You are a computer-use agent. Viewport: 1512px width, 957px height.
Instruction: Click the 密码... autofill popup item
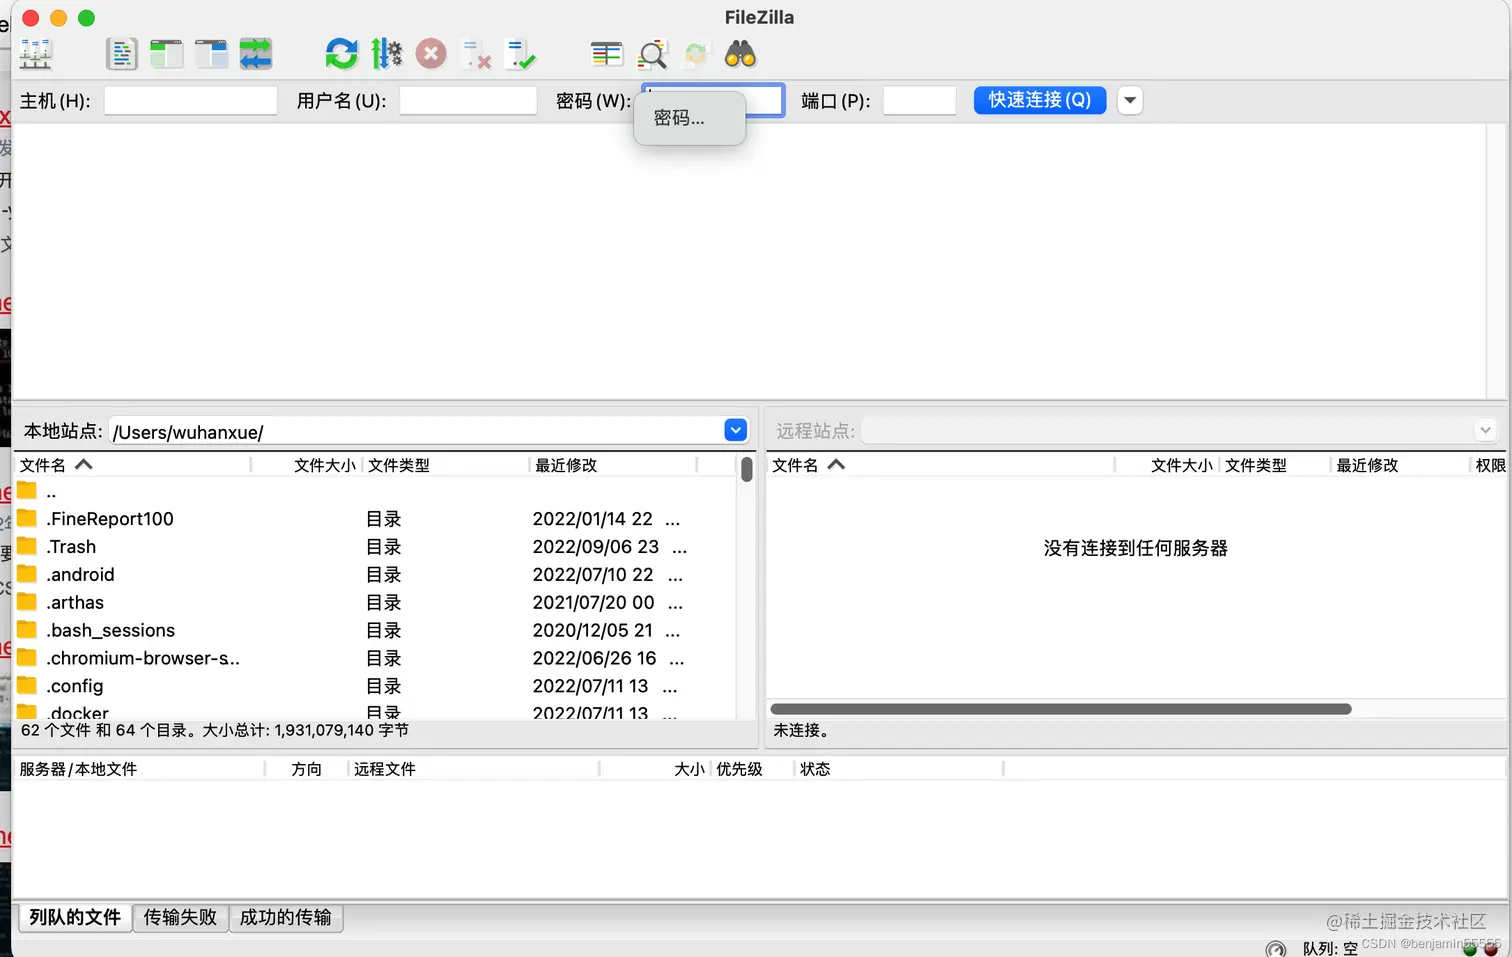pos(689,118)
